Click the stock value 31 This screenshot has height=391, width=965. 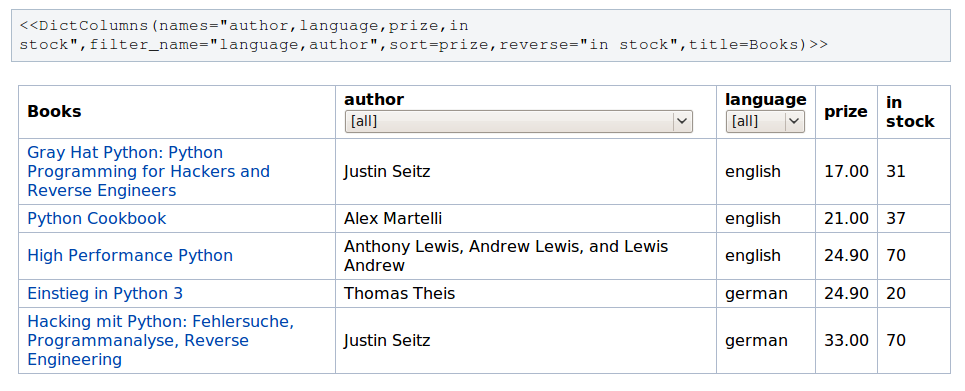(x=895, y=171)
